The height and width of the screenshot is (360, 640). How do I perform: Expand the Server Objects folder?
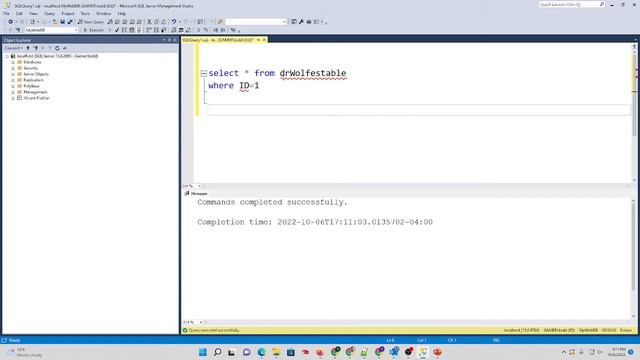[13, 74]
